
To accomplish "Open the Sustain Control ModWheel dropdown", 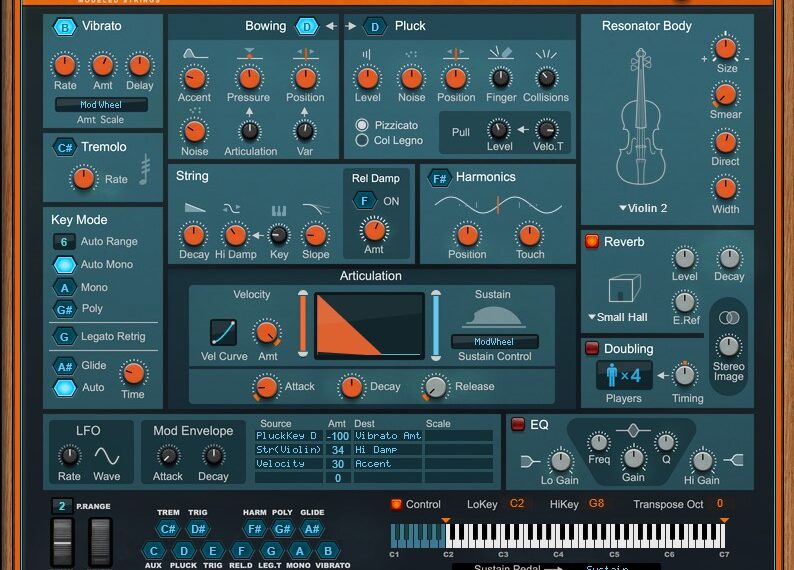I will pos(494,342).
